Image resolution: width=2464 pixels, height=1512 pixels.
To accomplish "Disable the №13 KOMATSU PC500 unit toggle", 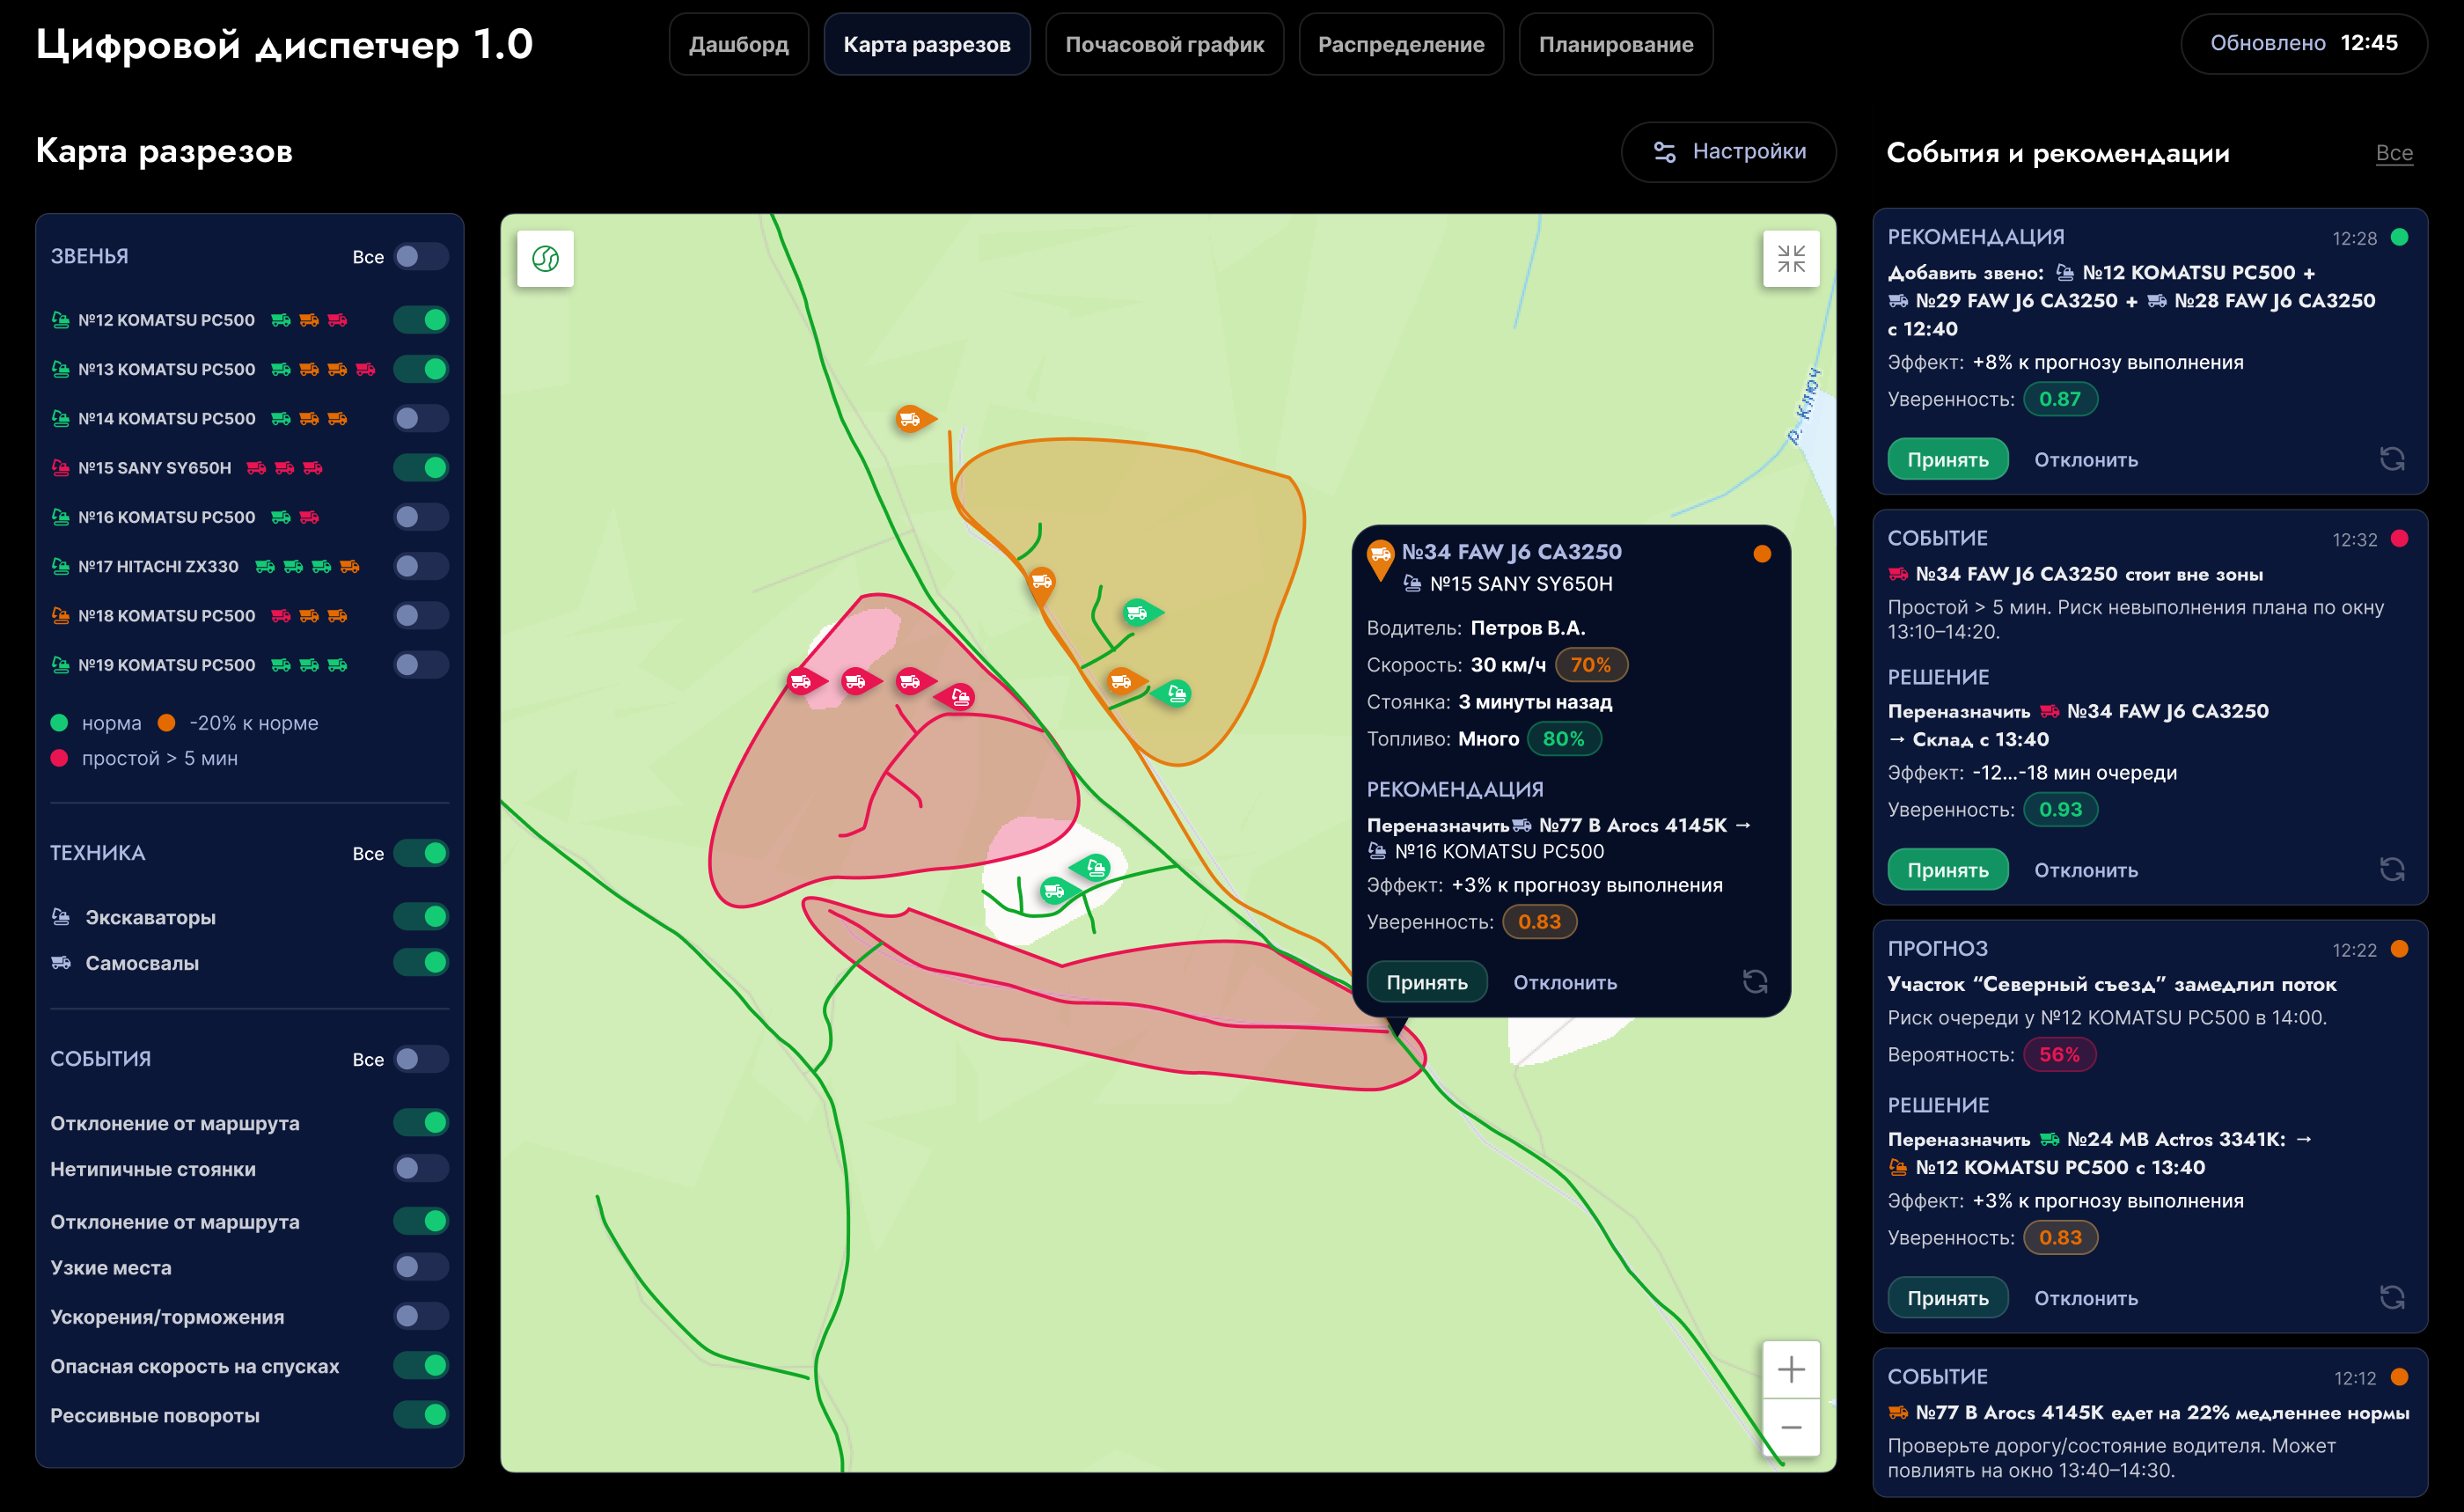I will pyautogui.click(x=421, y=368).
